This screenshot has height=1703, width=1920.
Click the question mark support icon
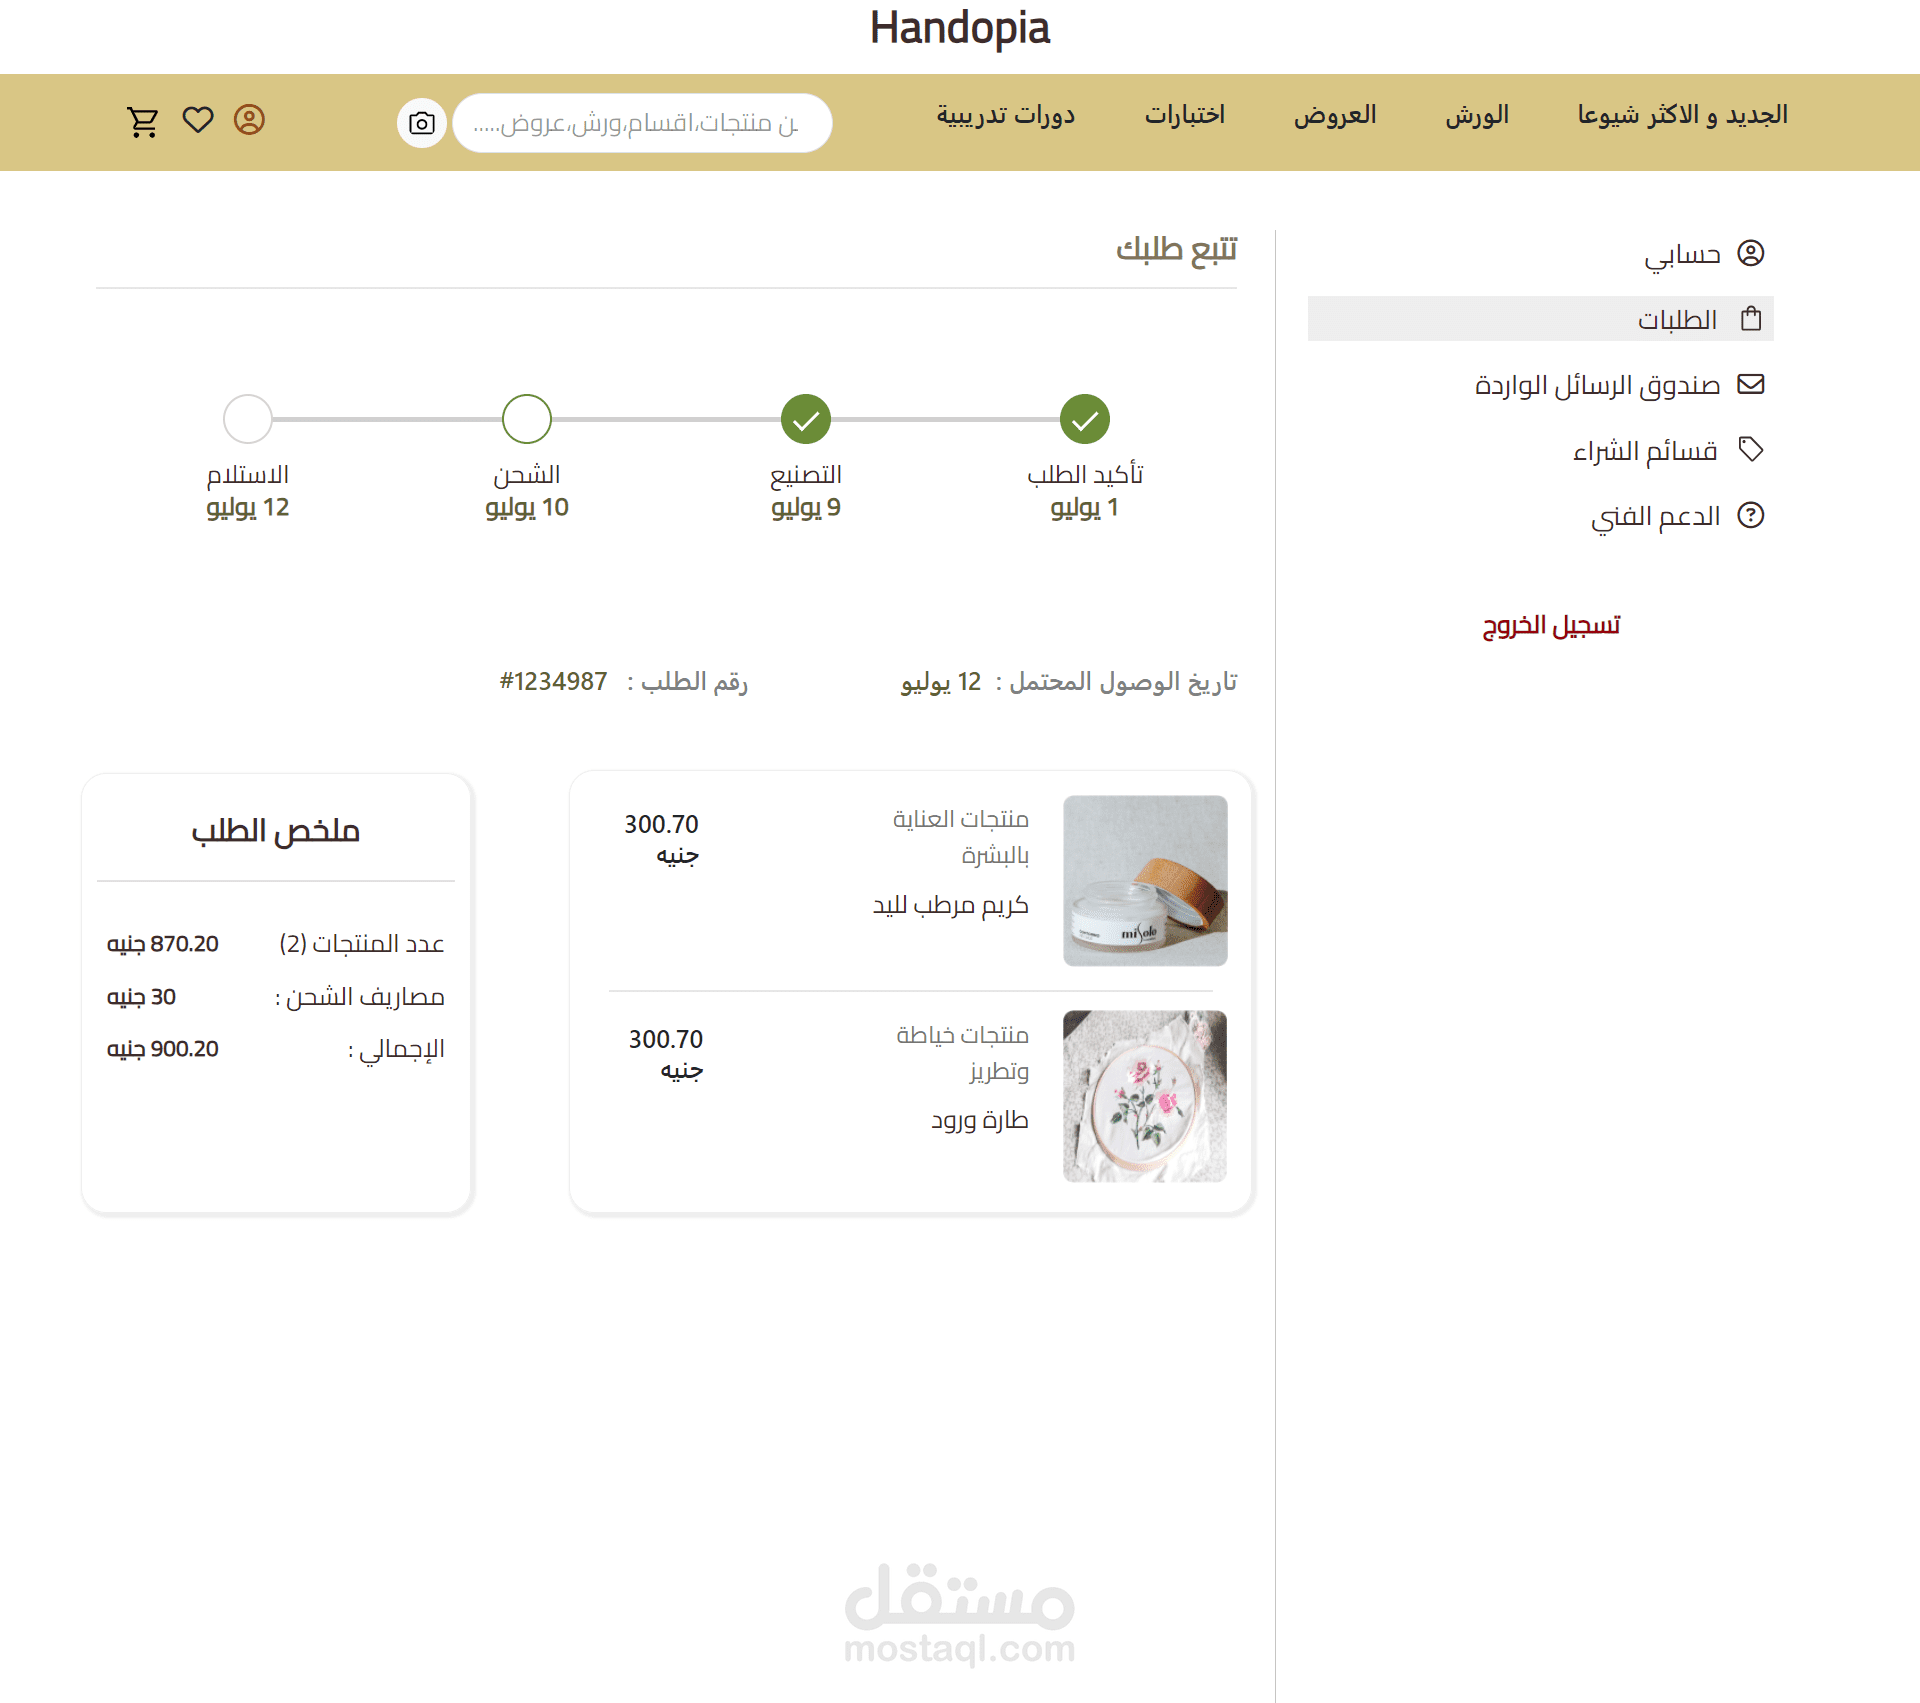[1751, 515]
